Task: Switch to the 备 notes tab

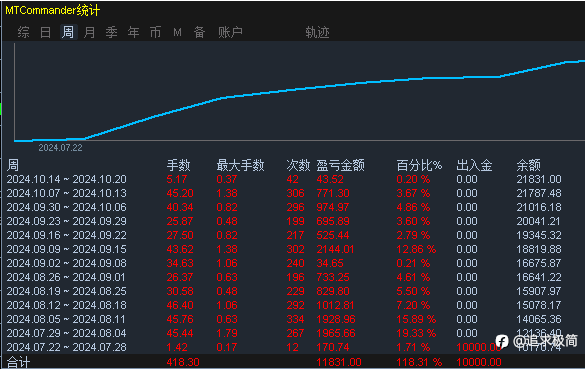Action: (200, 32)
